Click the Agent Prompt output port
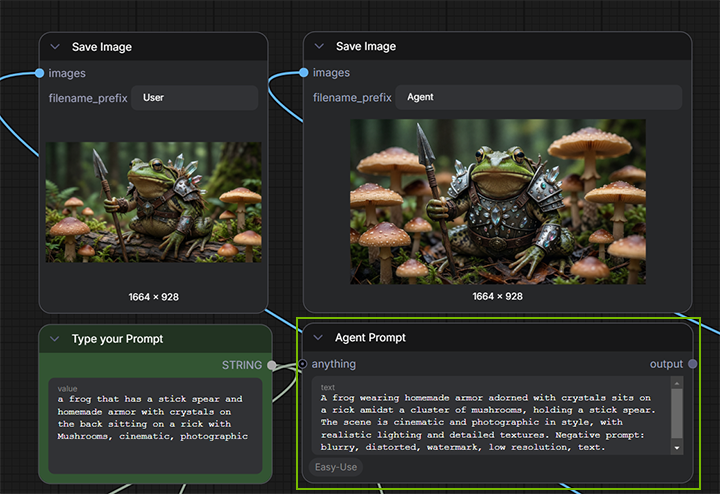 click(692, 364)
